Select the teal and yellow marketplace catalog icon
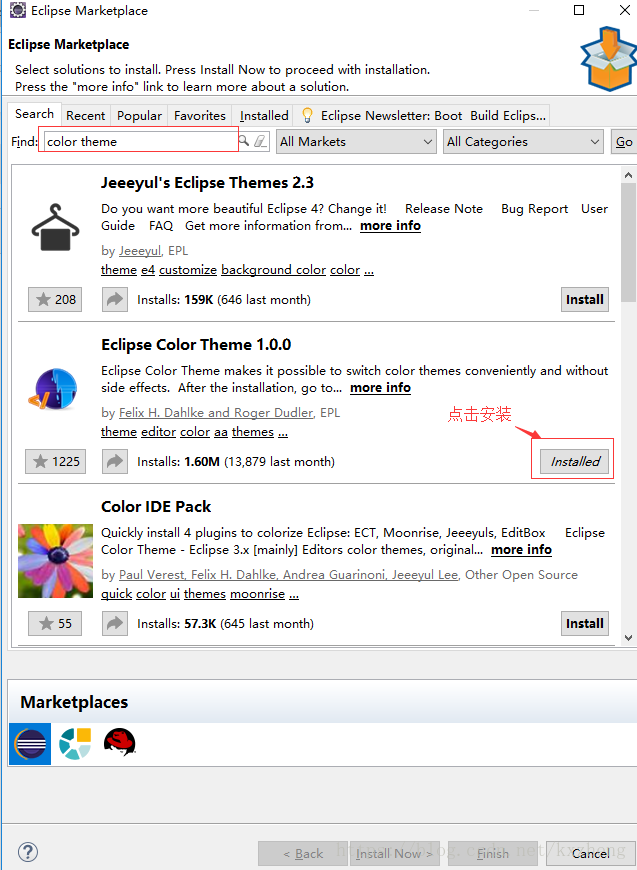 tap(75, 743)
